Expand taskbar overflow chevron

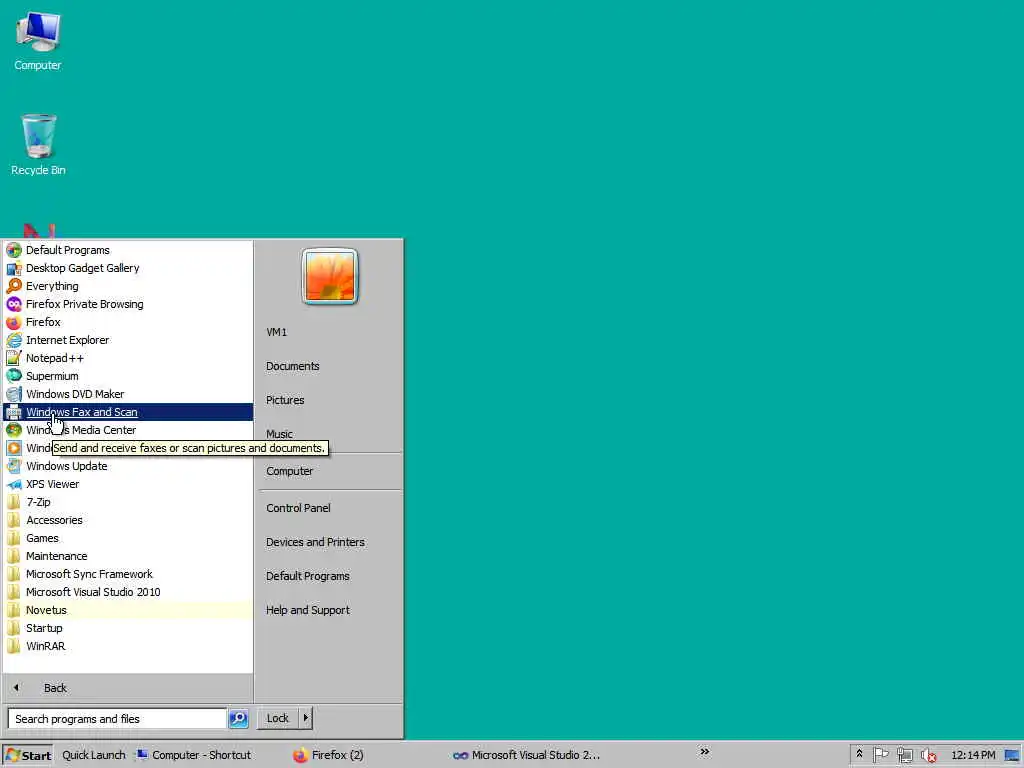coord(705,752)
